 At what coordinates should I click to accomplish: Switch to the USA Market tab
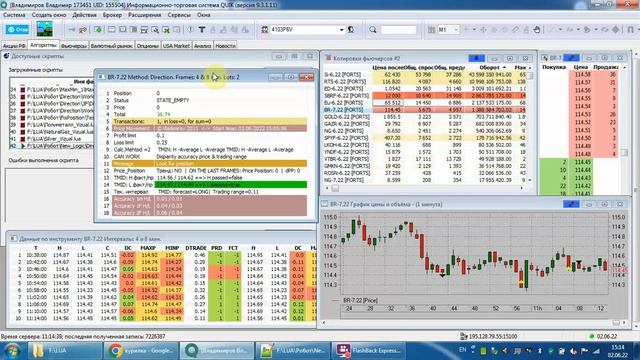coord(176,46)
